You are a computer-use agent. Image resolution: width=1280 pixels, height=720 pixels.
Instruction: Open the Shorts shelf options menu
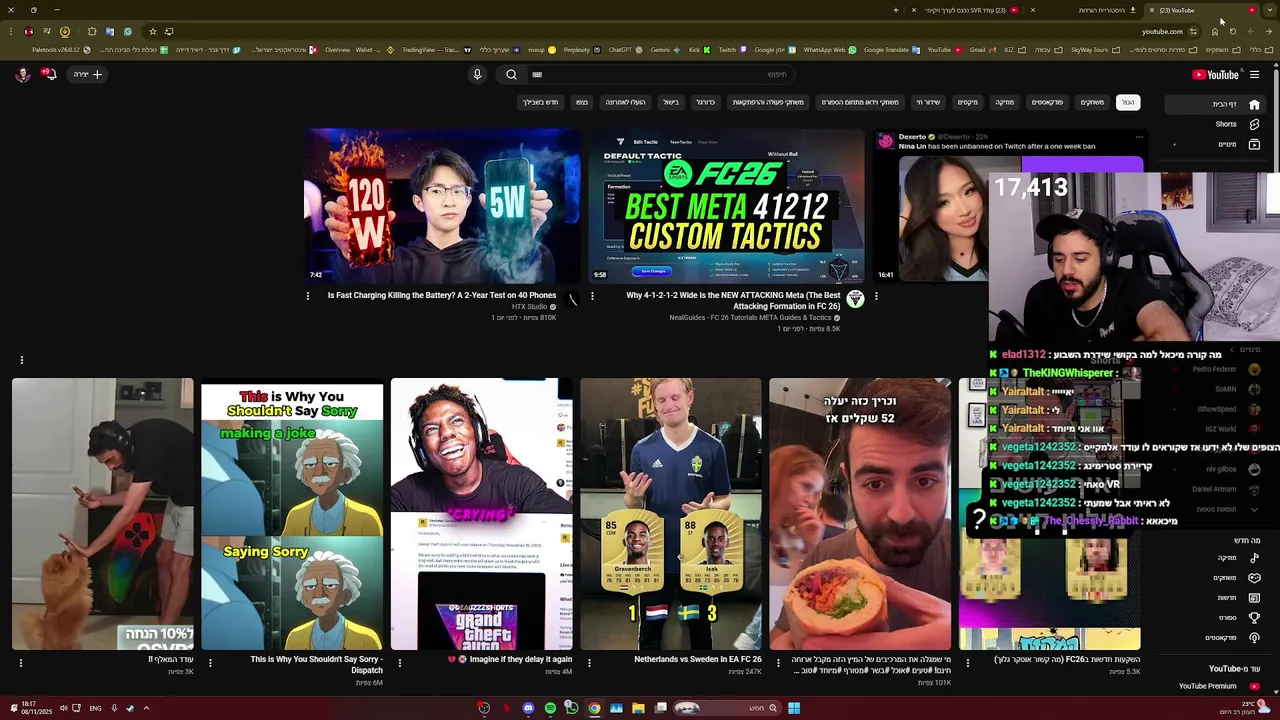point(21,360)
